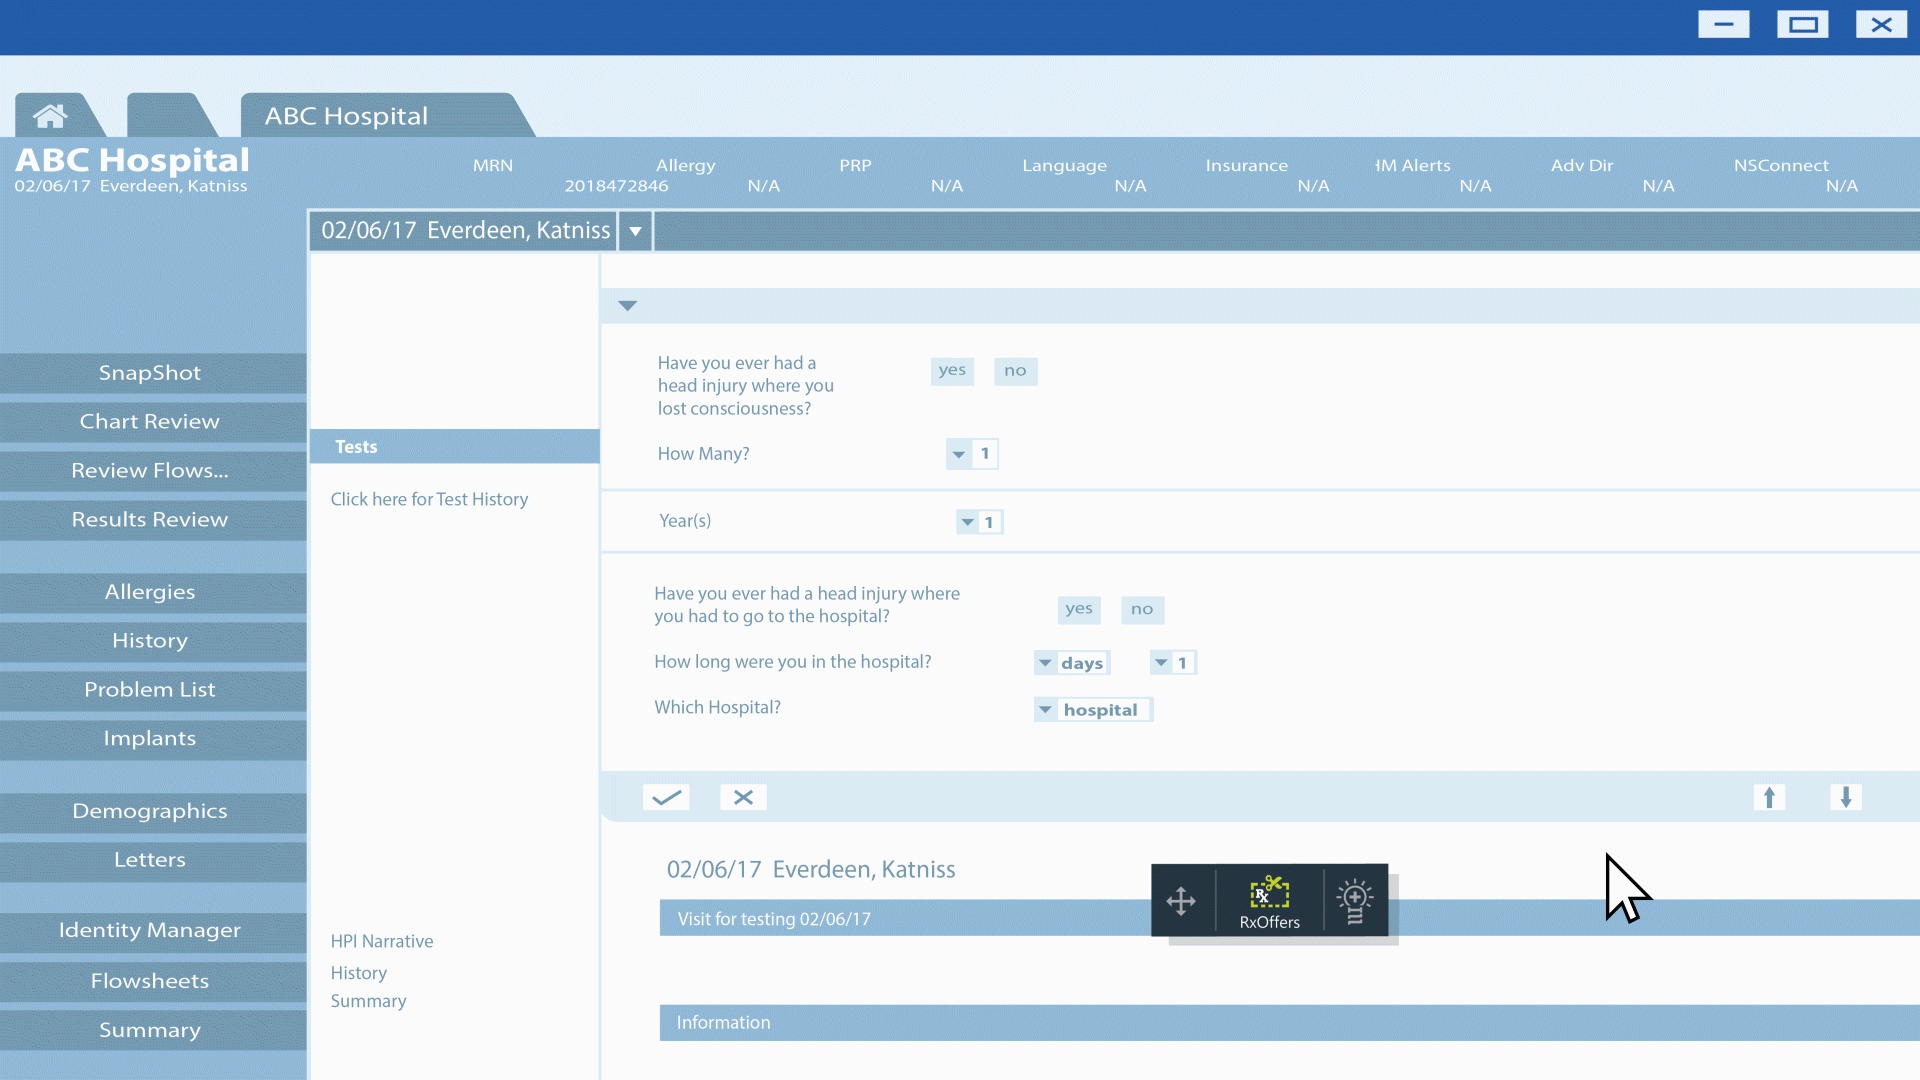This screenshot has height=1080, width=1920.
Task: Click the lightbulb suggestions icon
Action: click(x=1355, y=902)
